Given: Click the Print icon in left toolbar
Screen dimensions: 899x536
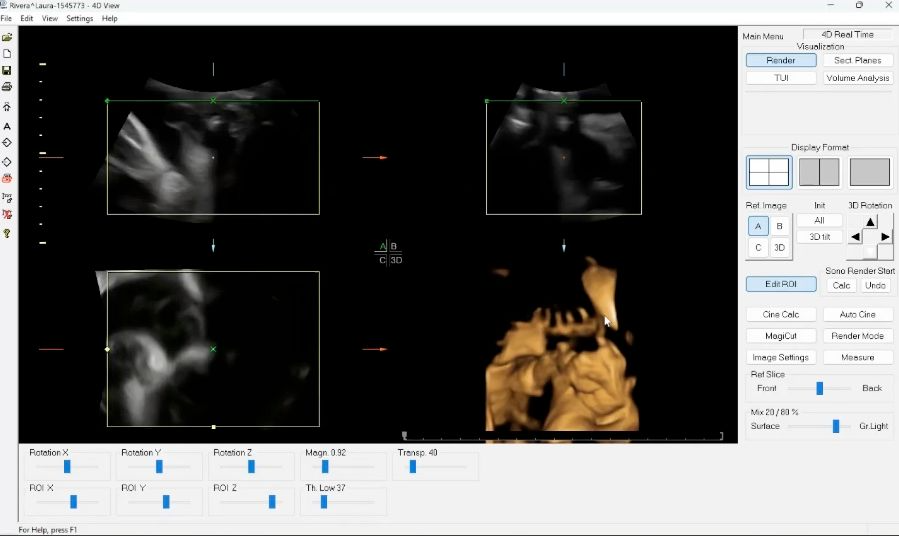Looking at the screenshot, I should click(7, 87).
